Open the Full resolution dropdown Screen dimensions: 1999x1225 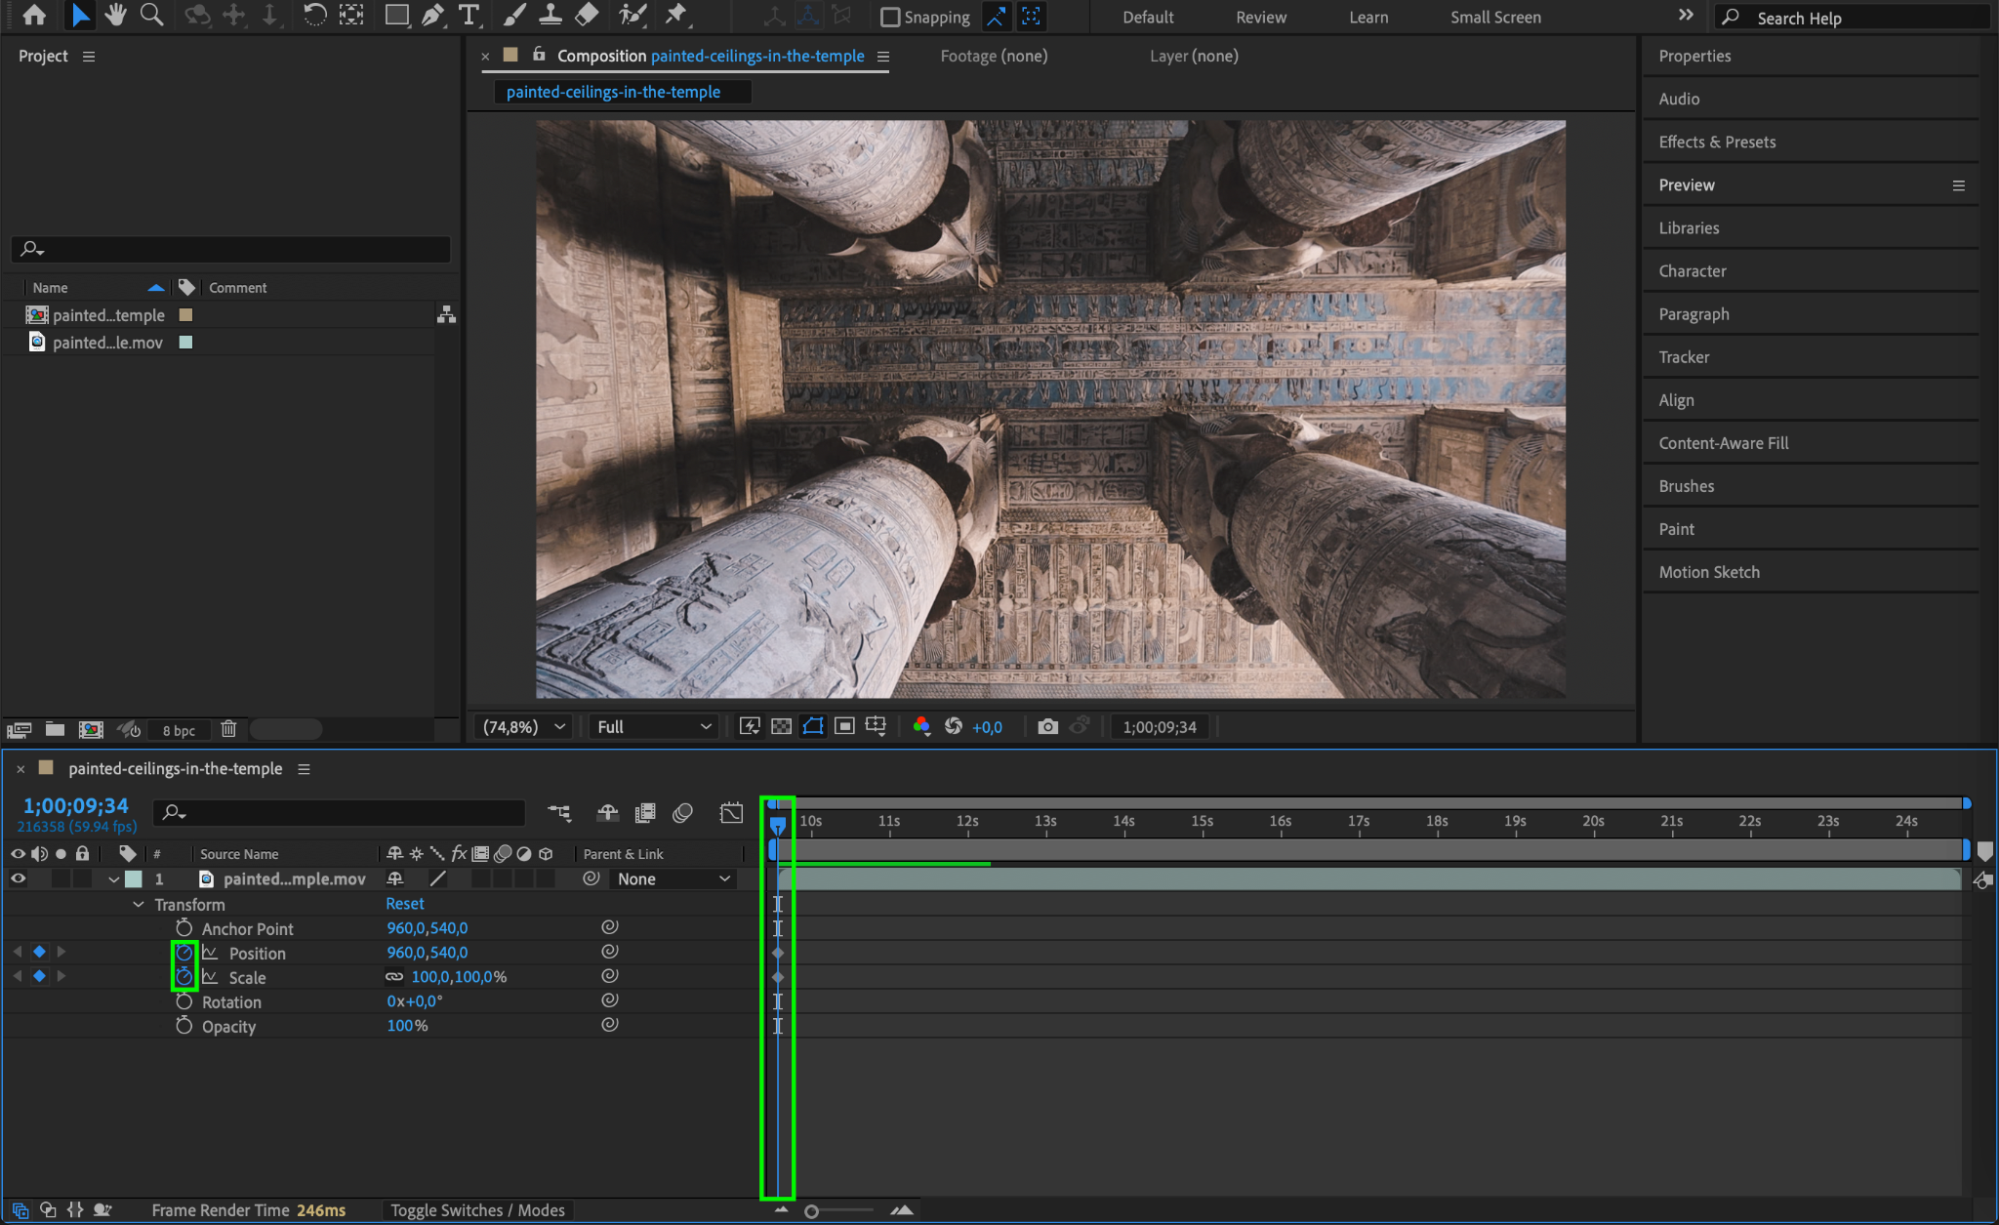(653, 727)
